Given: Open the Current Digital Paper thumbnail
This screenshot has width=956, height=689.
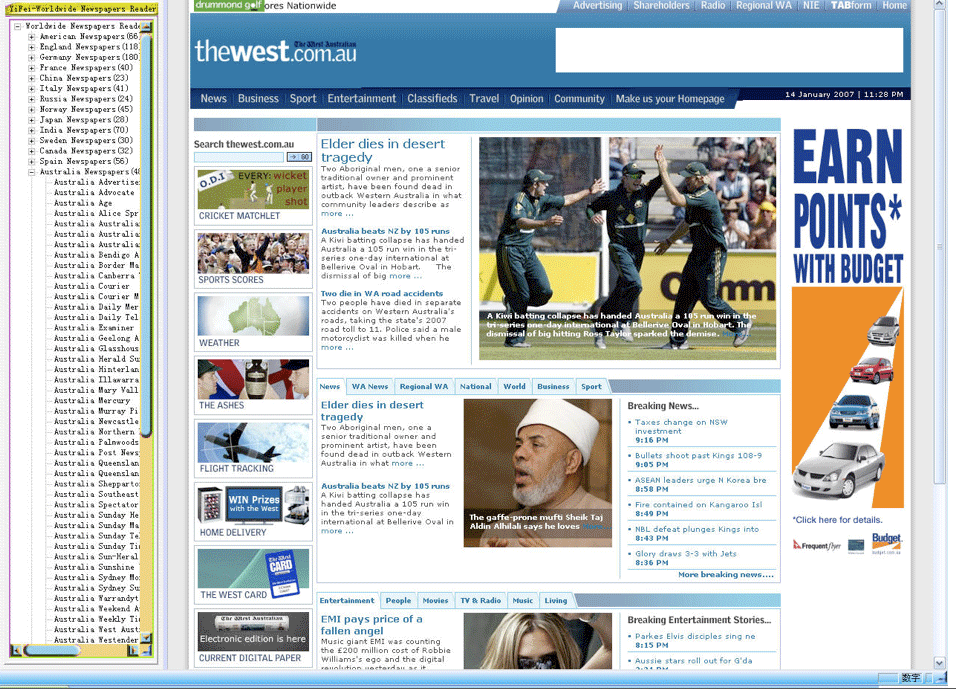Looking at the screenshot, I should [x=253, y=632].
